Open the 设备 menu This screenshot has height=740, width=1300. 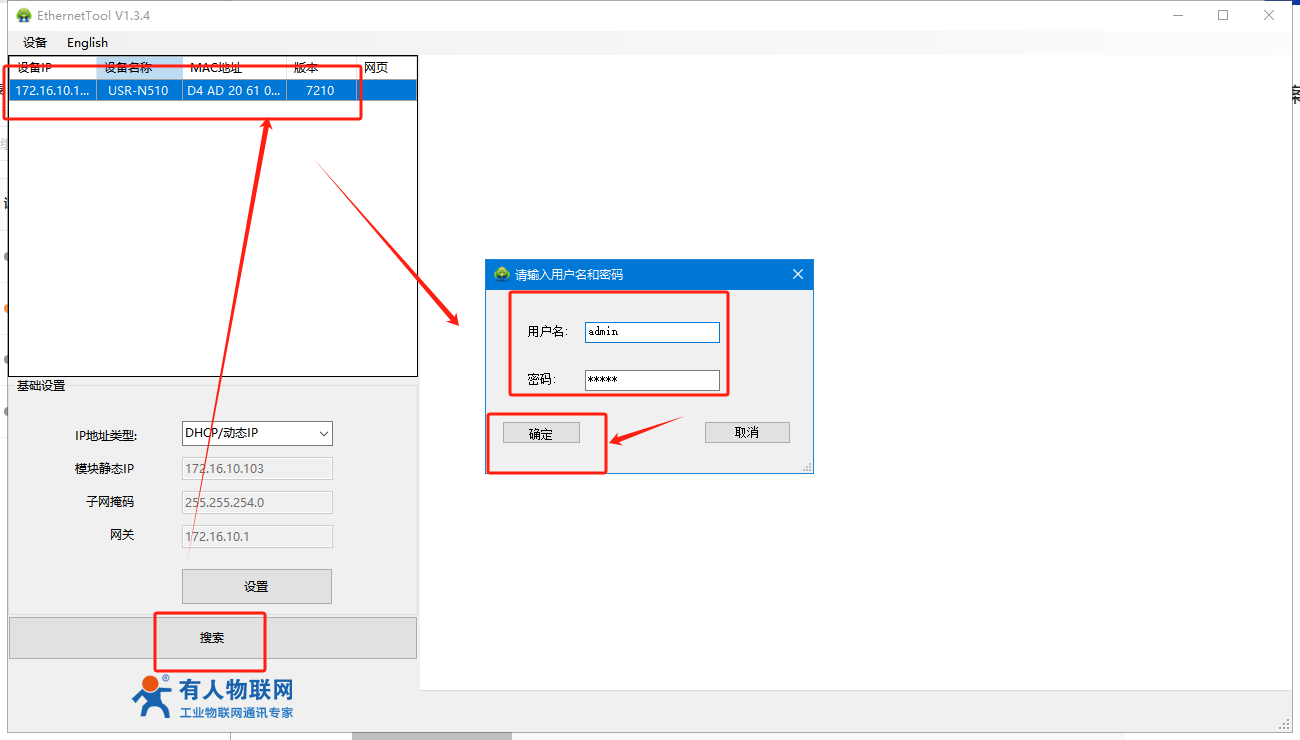point(35,43)
